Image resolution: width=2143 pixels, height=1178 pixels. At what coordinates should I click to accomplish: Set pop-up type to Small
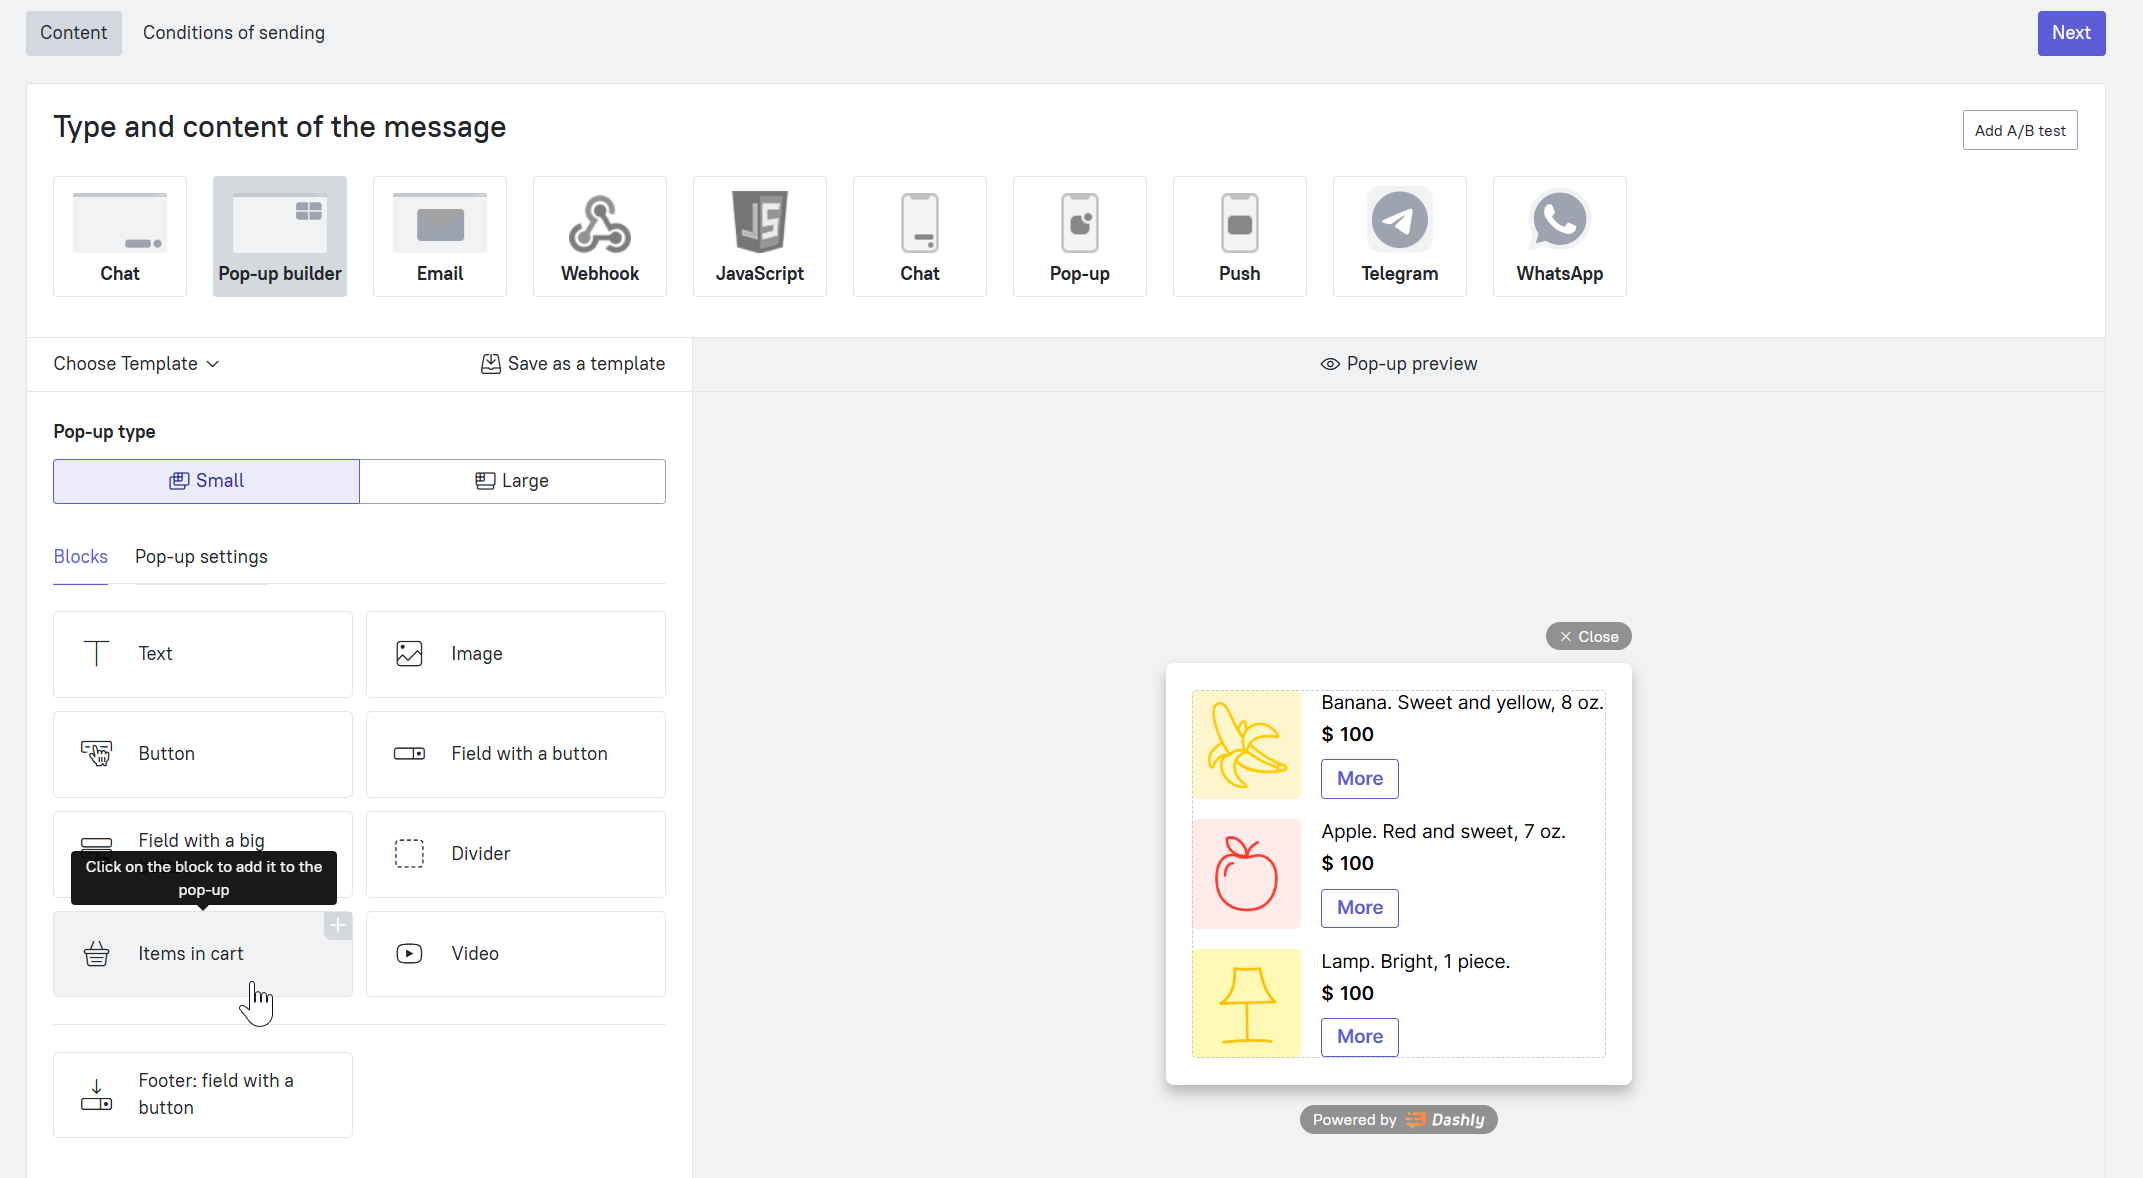tap(206, 481)
